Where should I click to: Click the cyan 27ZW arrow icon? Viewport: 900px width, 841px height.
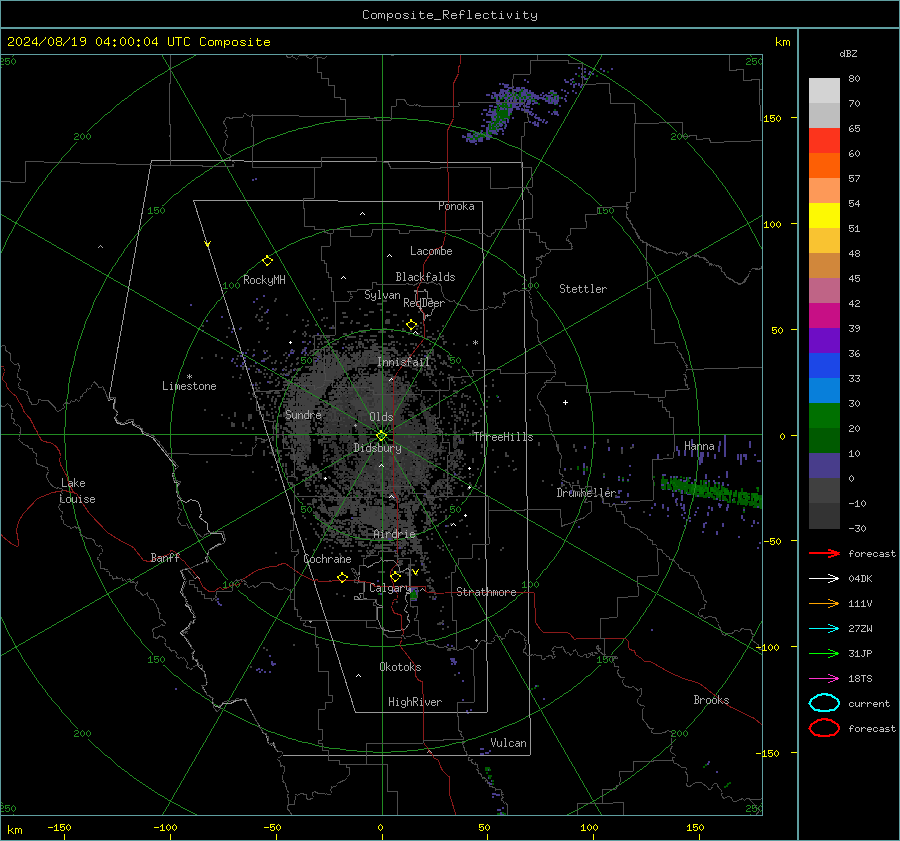pos(824,629)
